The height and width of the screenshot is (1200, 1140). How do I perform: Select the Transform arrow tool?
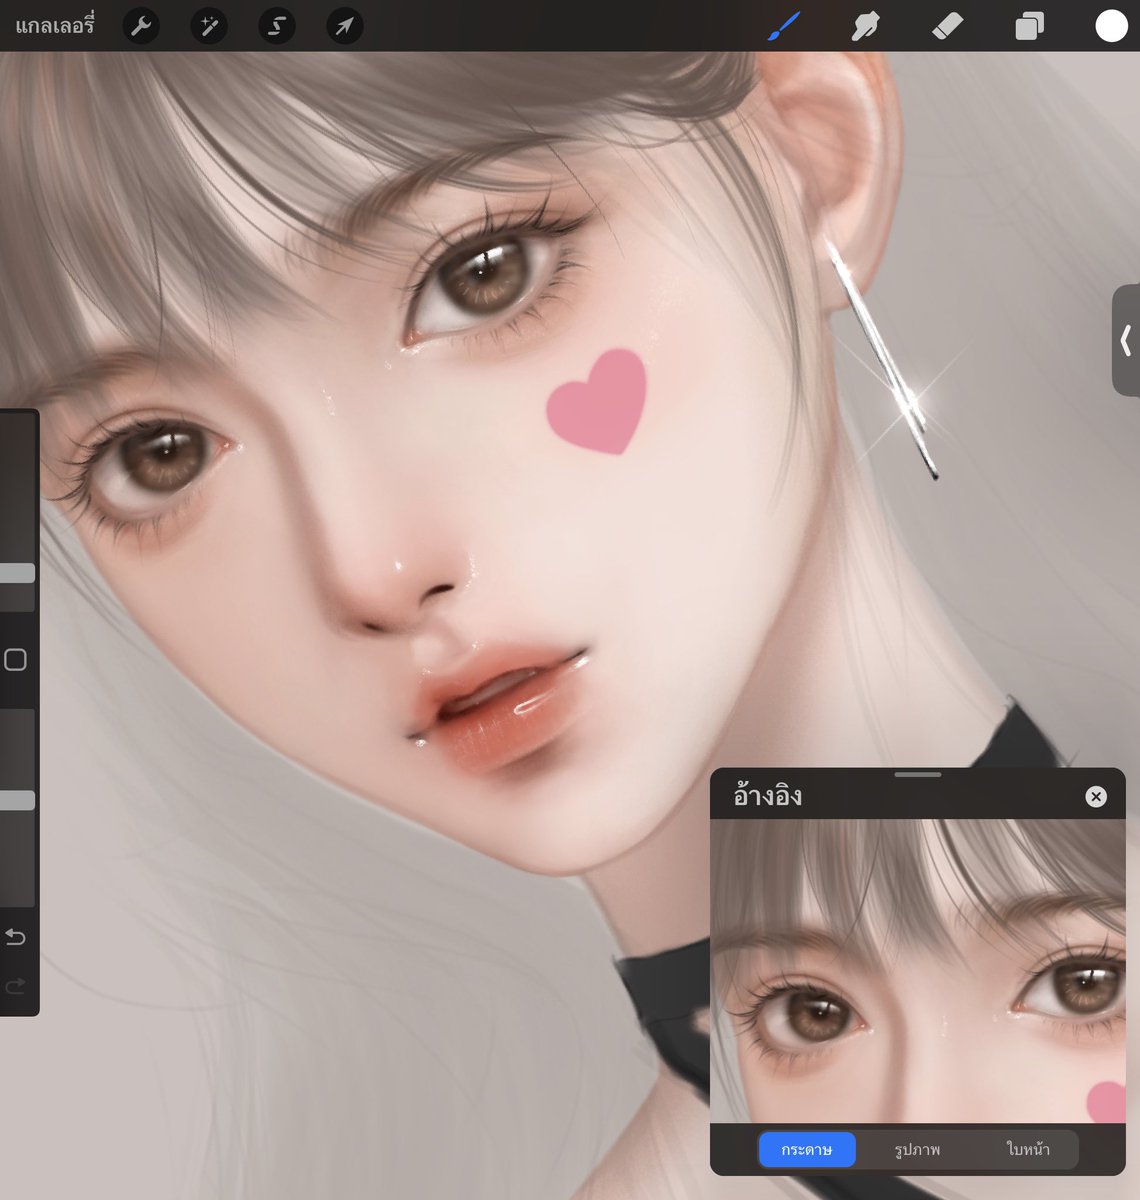pos(344,26)
